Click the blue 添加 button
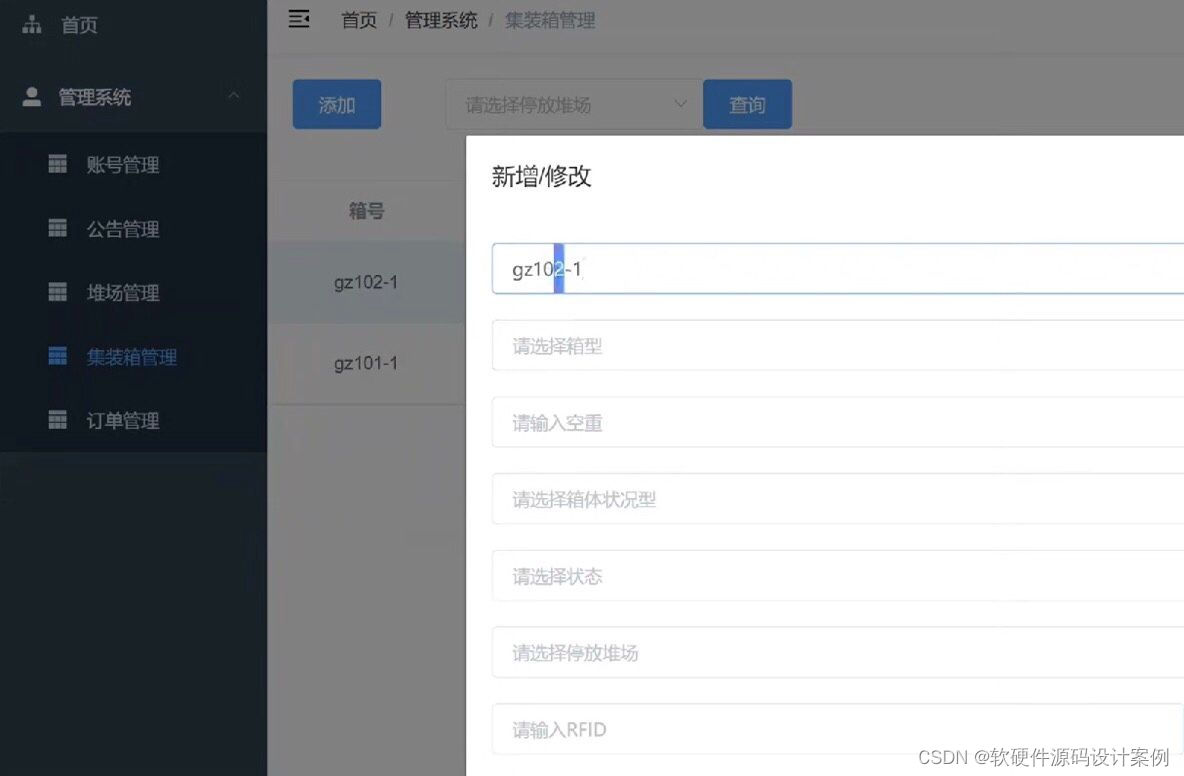 pos(336,103)
